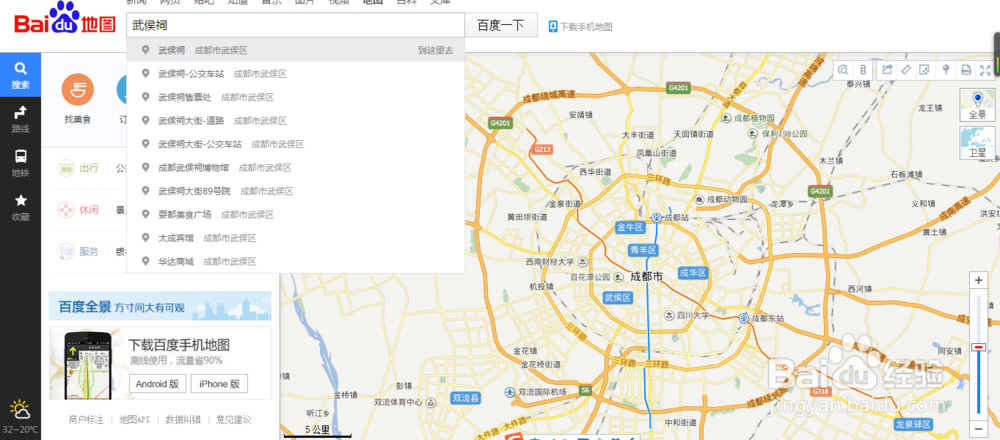This screenshot has height=440, width=1000.
Task: Click the 四川大学 university marker
Action: click(x=669, y=316)
